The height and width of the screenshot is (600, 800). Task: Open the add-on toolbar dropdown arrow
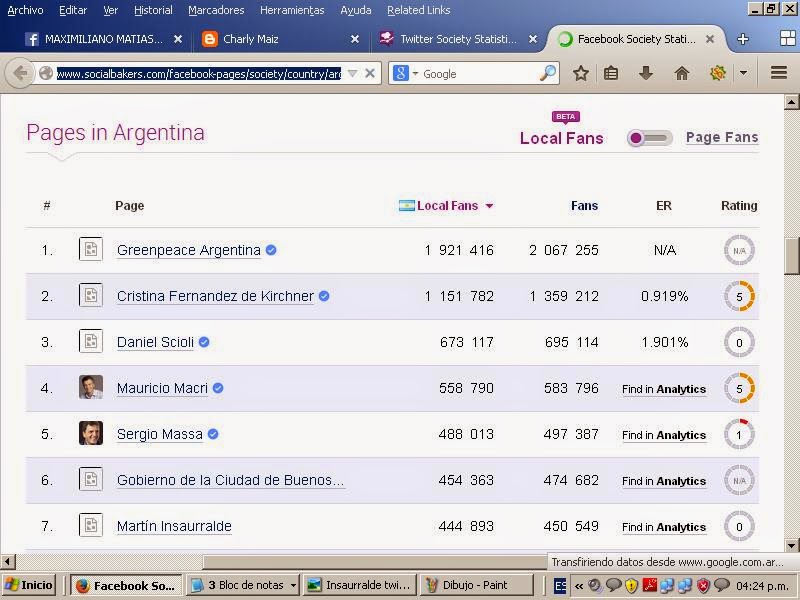pos(743,73)
